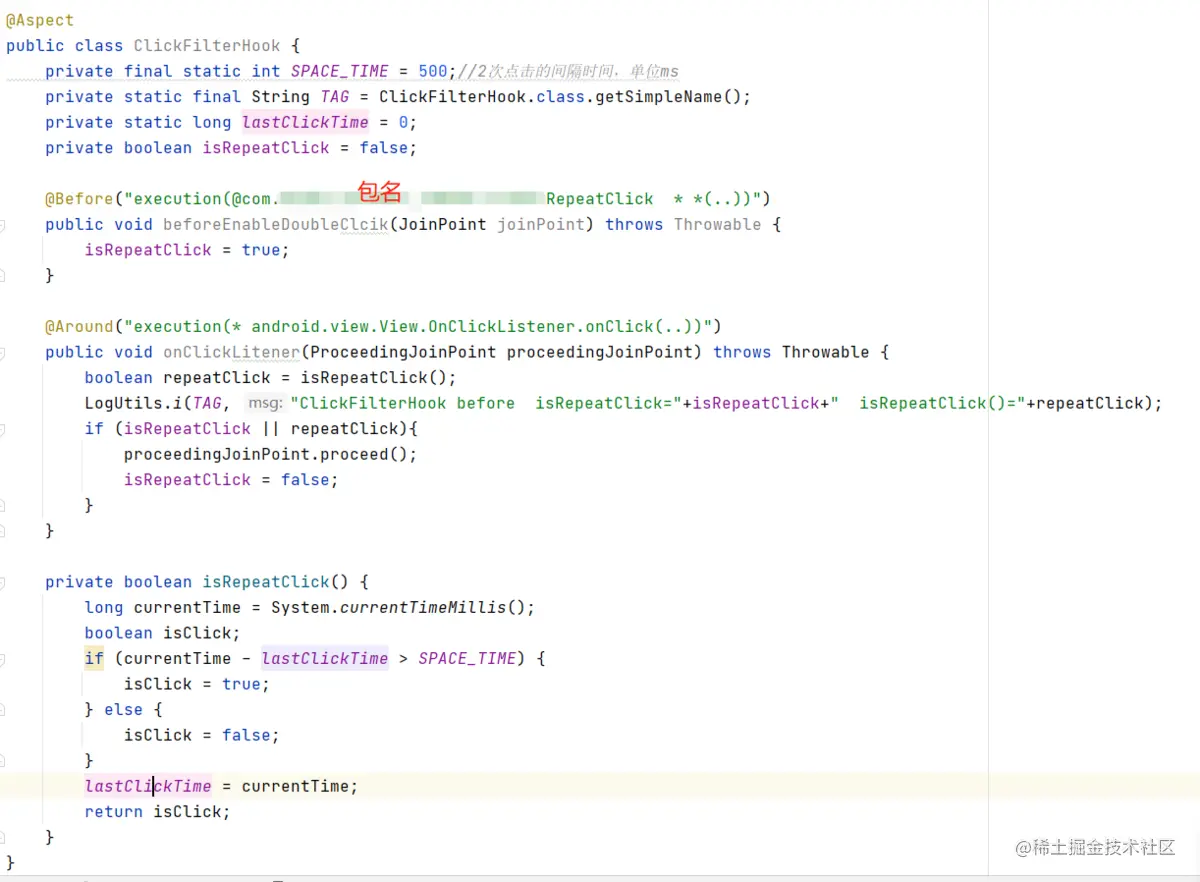Fold the '} else {' block via gutter marker

(x=3, y=710)
